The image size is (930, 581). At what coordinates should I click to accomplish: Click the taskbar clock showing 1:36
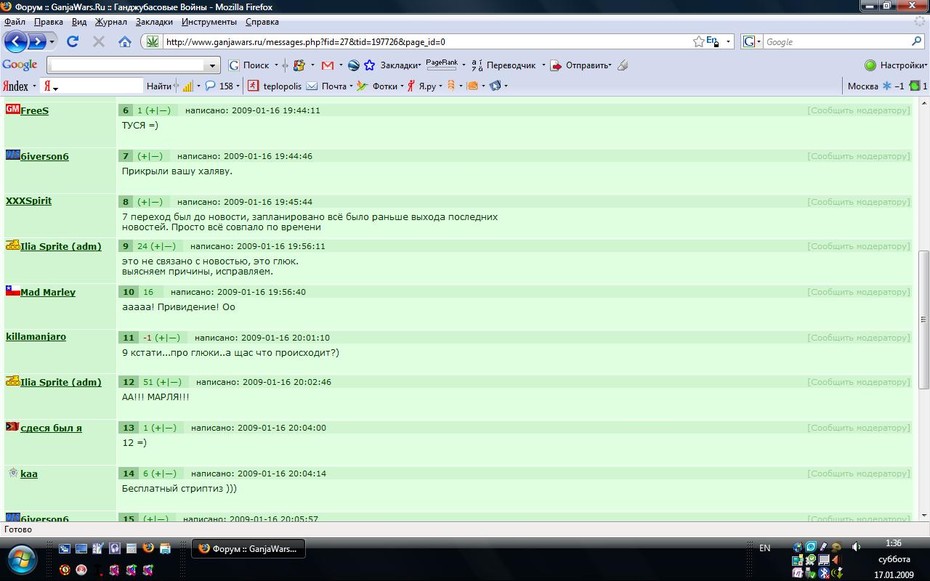click(x=893, y=543)
